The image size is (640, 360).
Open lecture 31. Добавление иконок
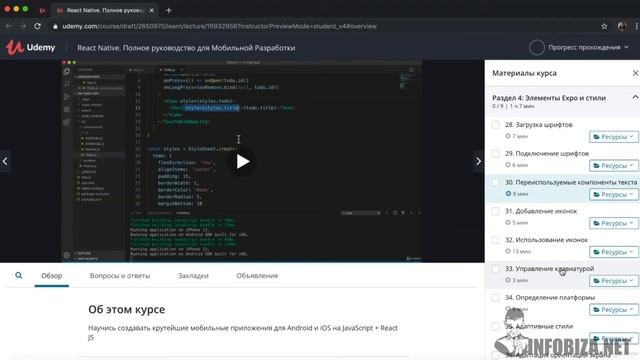[541, 211]
